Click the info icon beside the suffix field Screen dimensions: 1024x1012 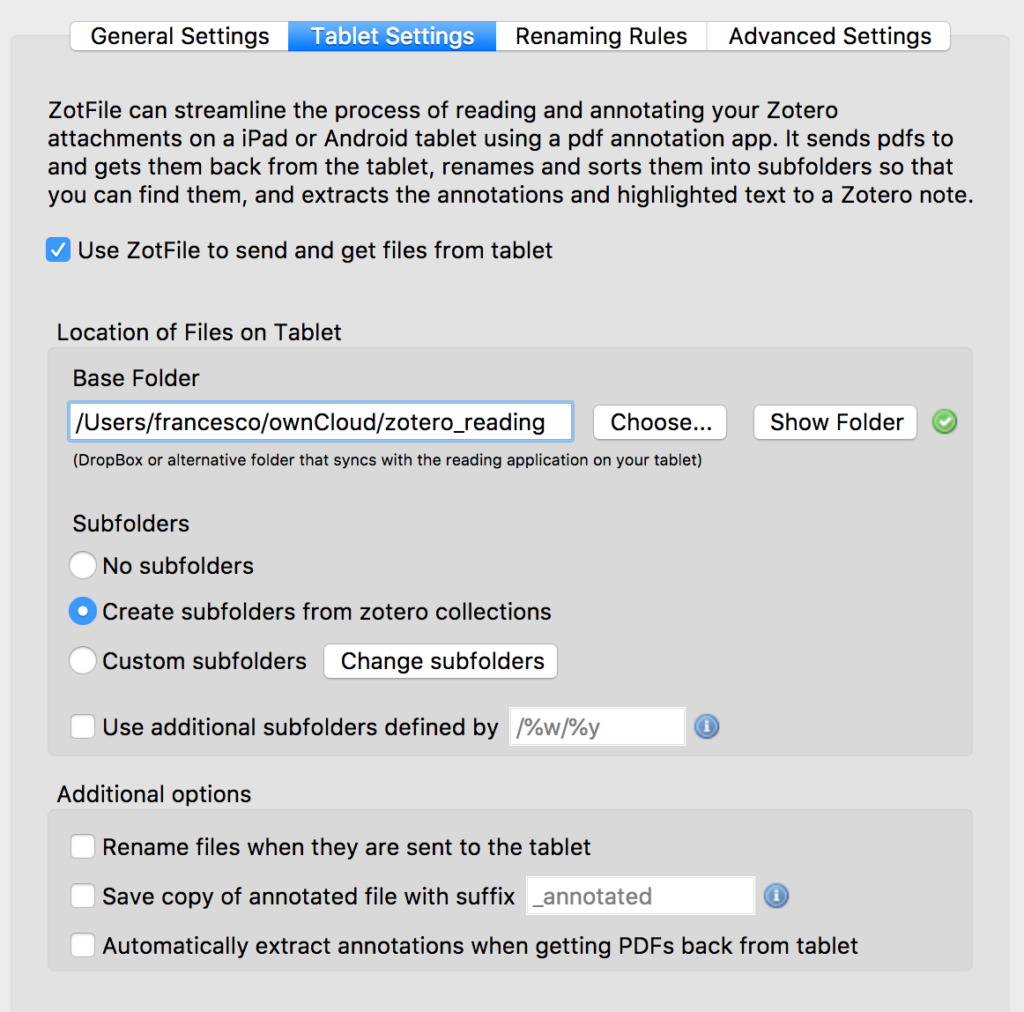pyautogui.click(x=776, y=896)
